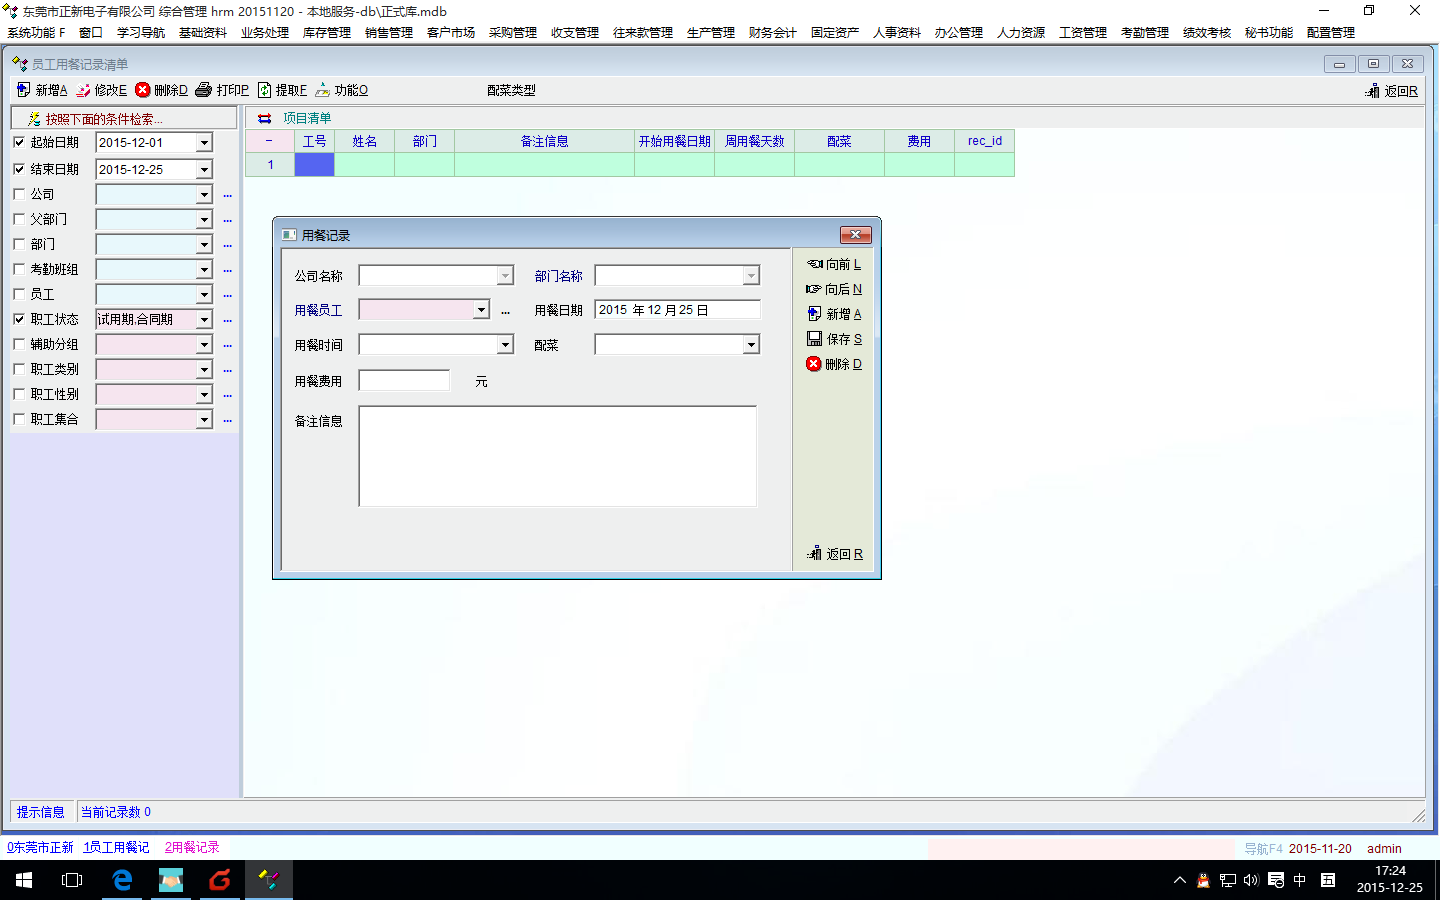Open the 人事资料 menu

click(896, 33)
